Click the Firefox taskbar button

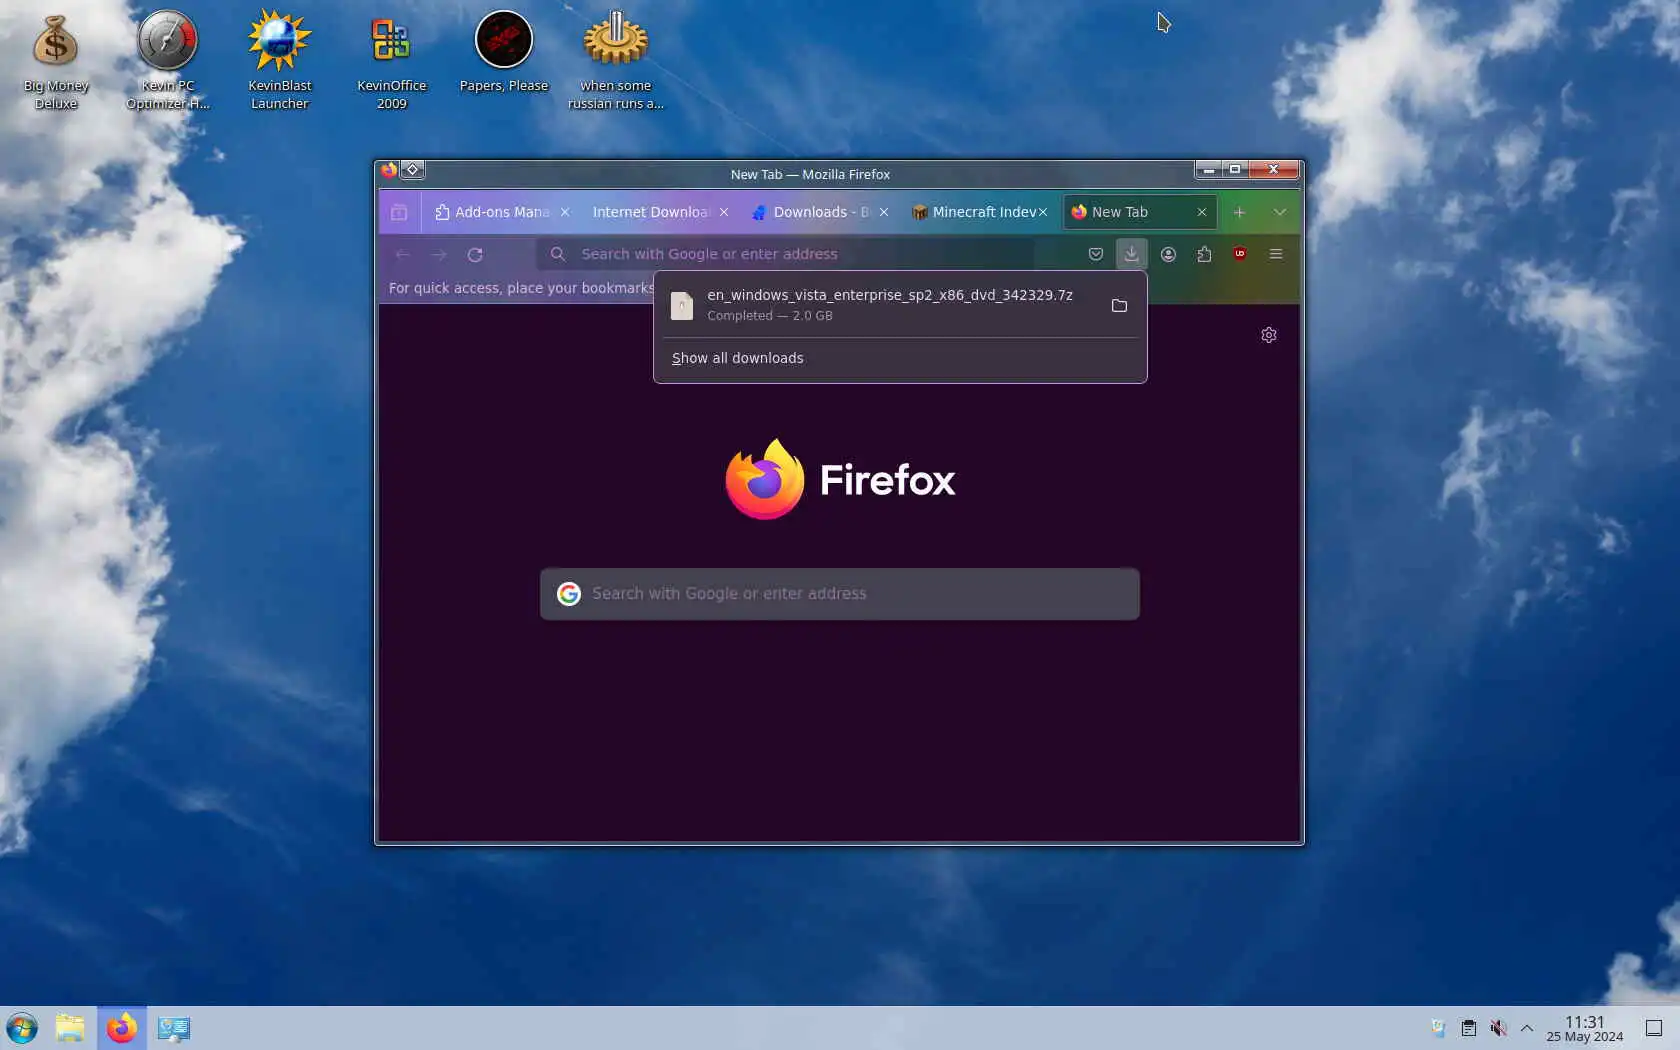pos(122,1028)
